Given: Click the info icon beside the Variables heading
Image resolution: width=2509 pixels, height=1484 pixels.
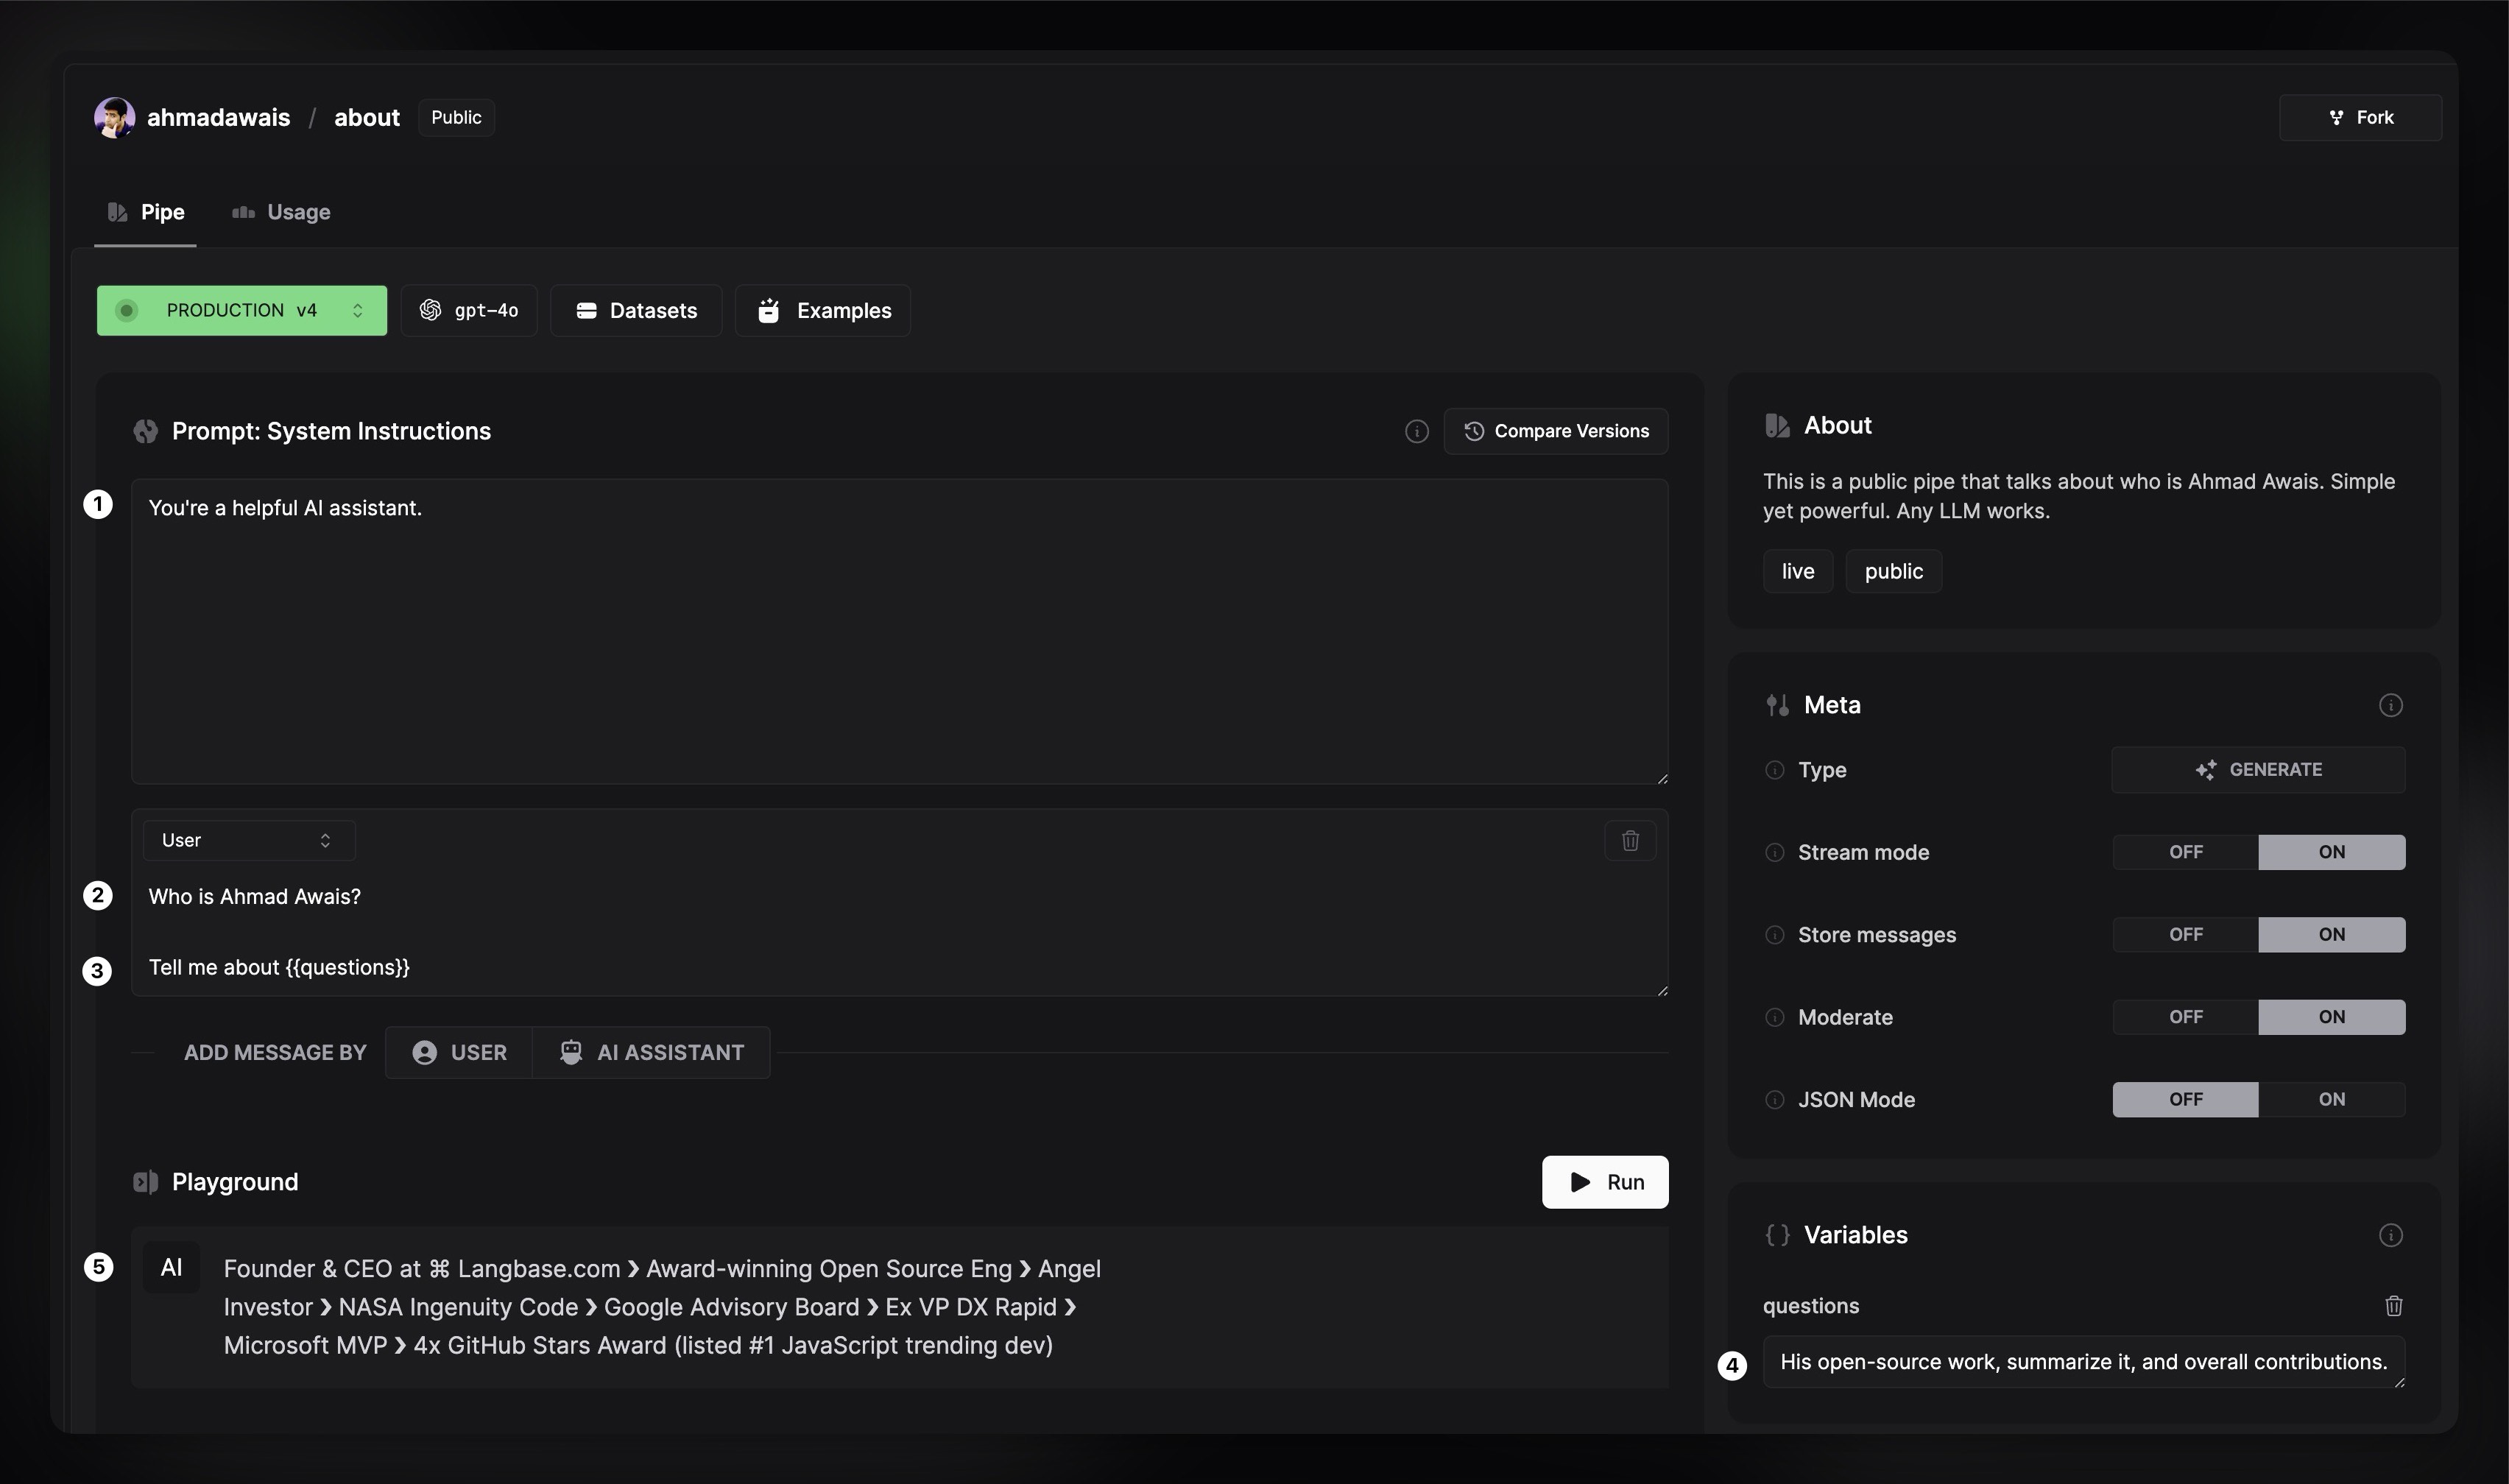Looking at the screenshot, I should 2390,1236.
